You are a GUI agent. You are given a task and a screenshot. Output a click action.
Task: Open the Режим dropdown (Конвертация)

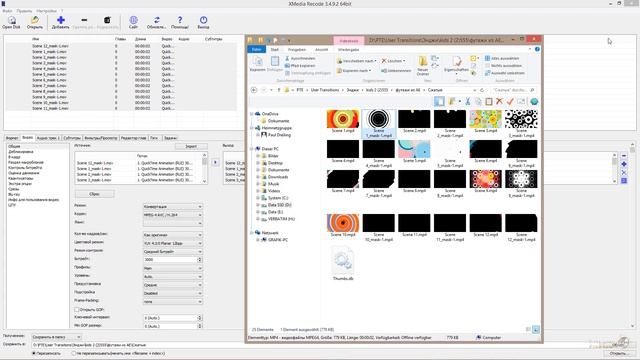[x=172, y=207]
